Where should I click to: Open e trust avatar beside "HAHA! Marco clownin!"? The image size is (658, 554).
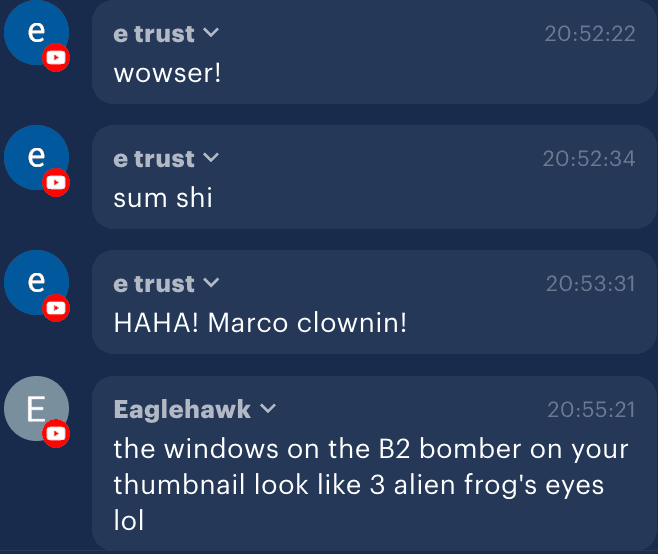pos(37,282)
